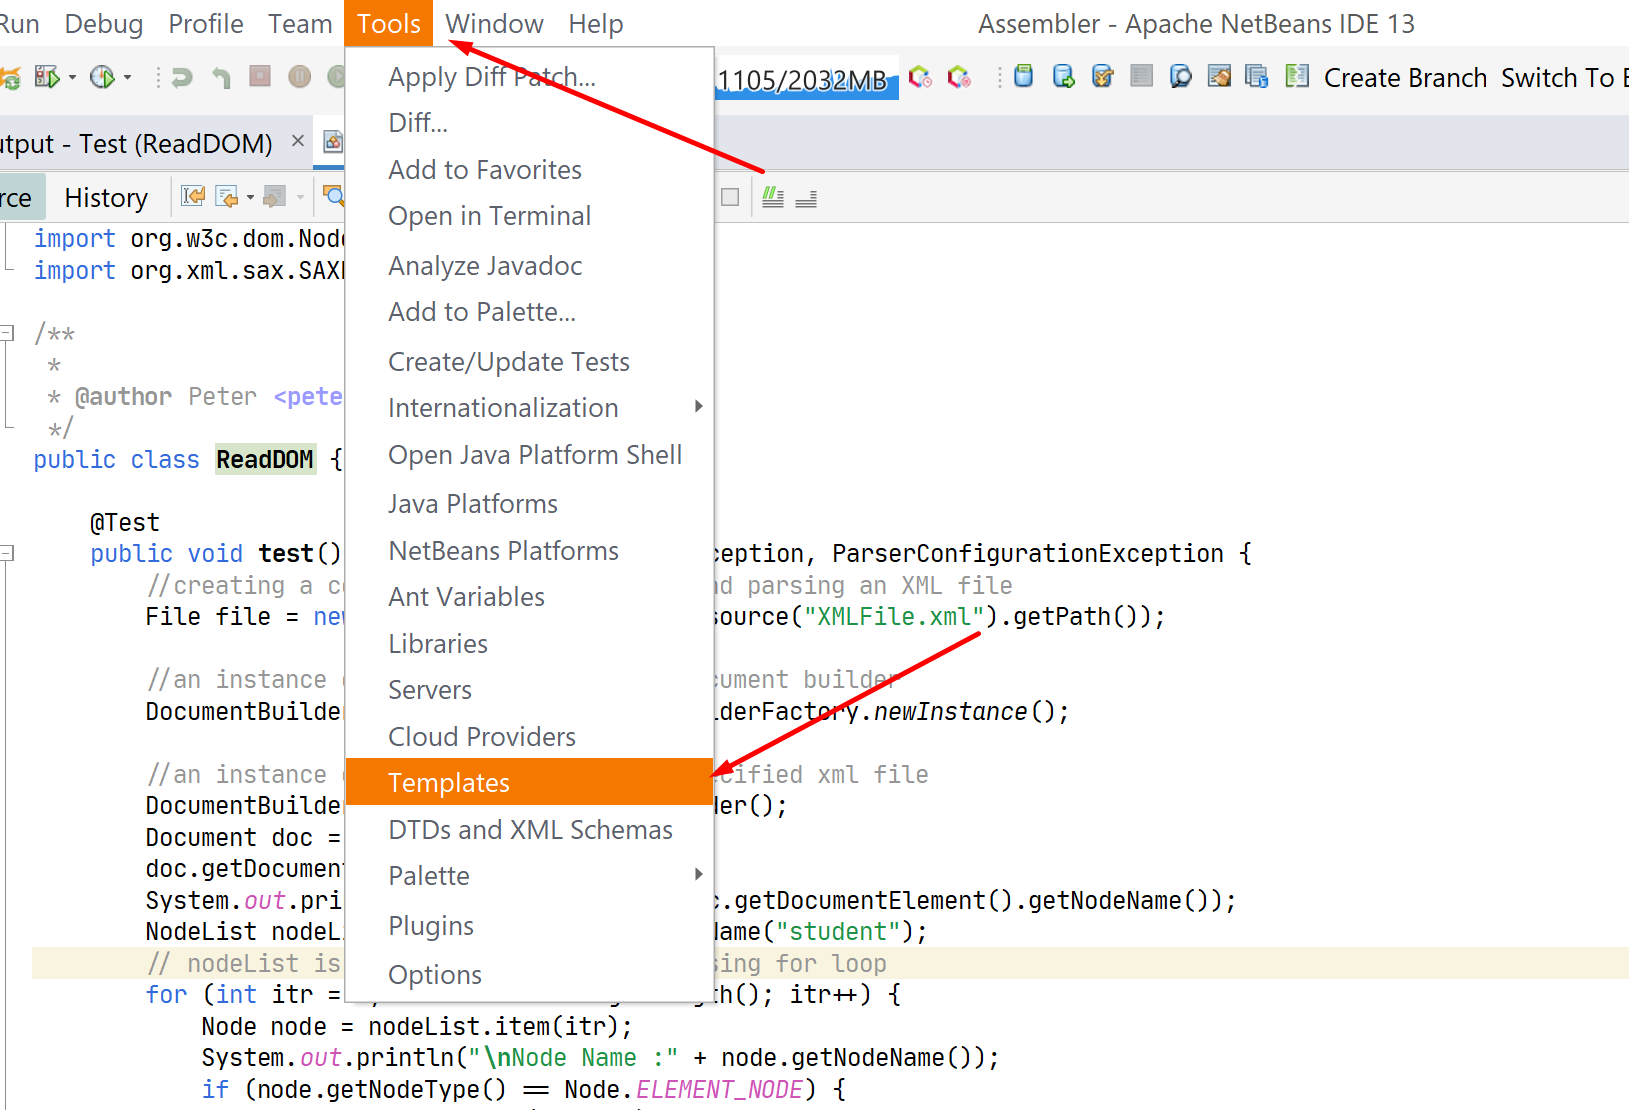The height and width of the screenshot is (1110, 1629).
Task: Click the Find Selection magnifier icon
Action: click(333, 197)
